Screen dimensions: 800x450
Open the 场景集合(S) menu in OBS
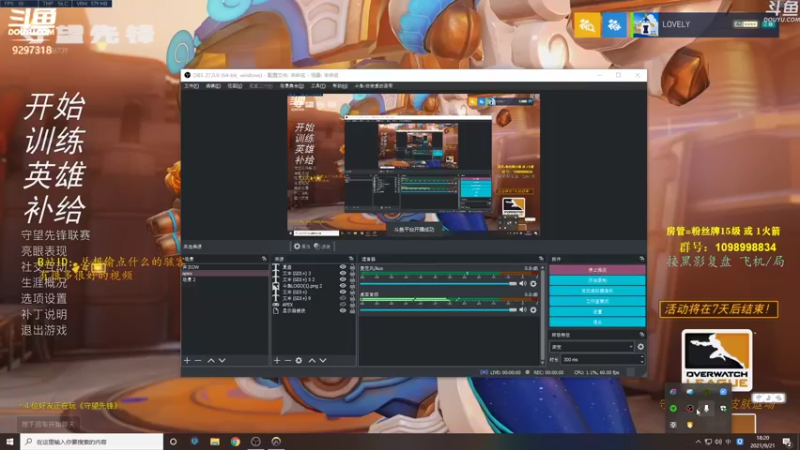(291, 86)
